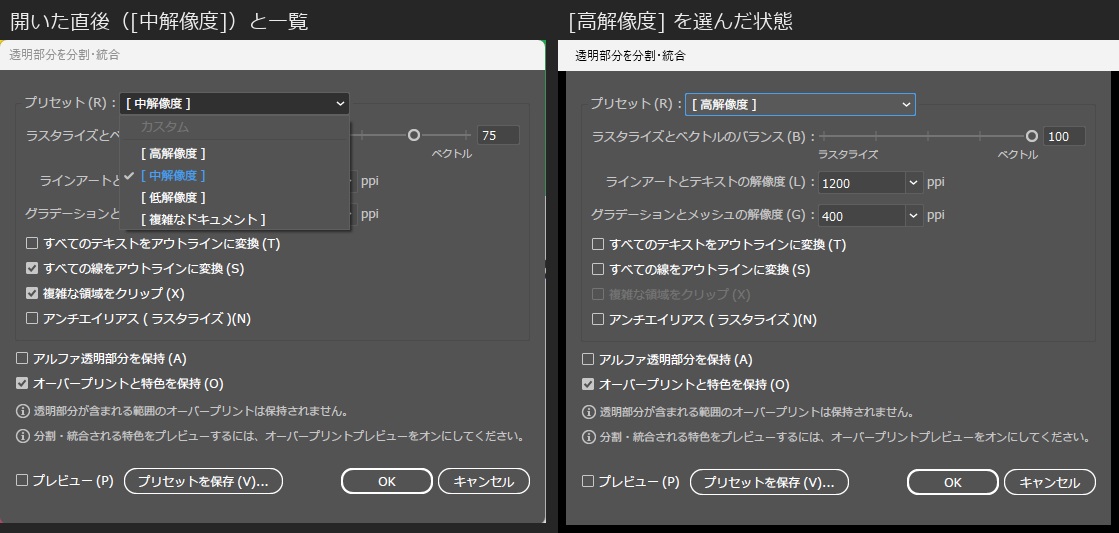Open line art resolution dropdown arrow, right dialog
Viewport: 1119px width, 533px height.
tap(914, 183)
